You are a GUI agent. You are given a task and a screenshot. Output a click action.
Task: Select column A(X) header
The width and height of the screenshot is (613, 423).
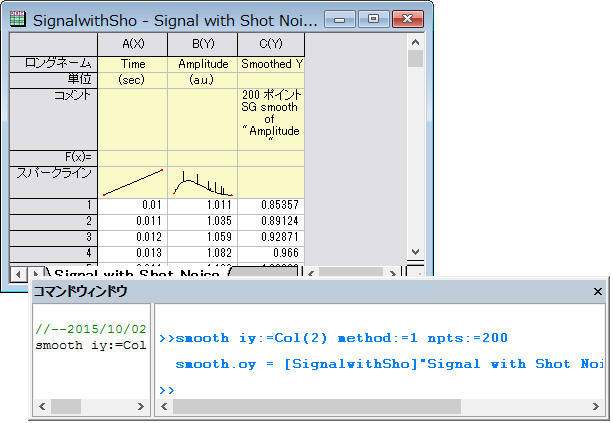133,44
